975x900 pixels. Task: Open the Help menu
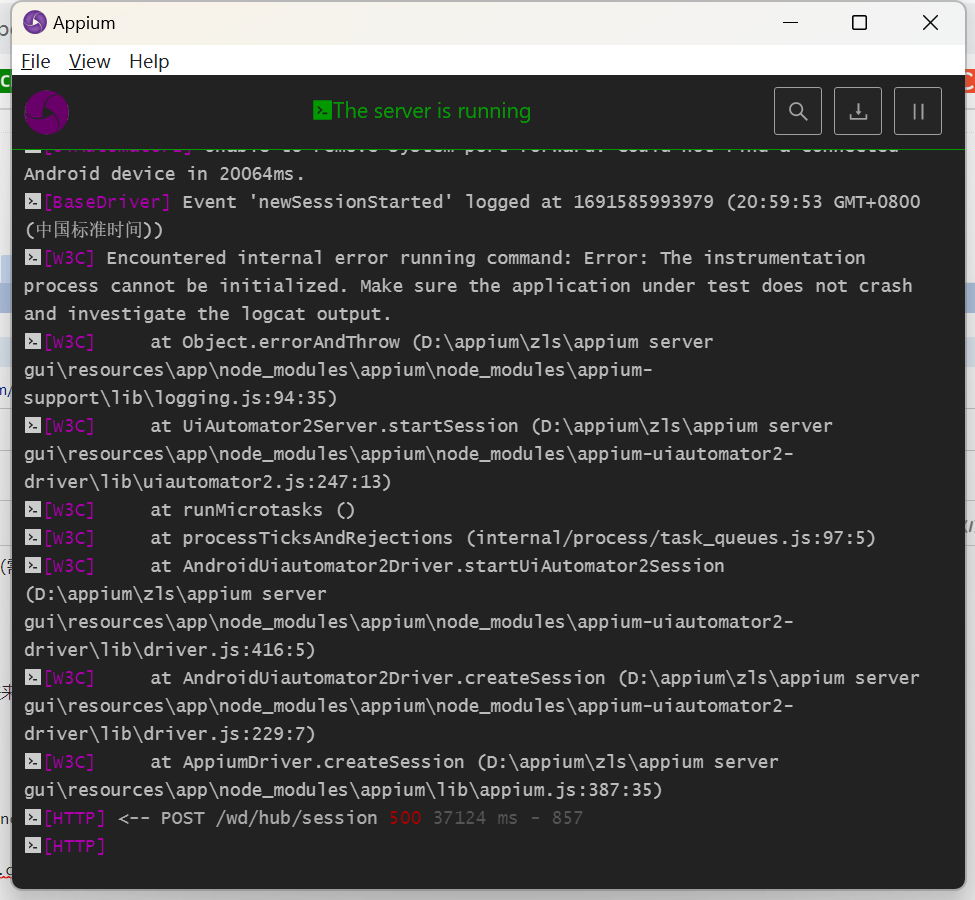click(x=149, y=62)
